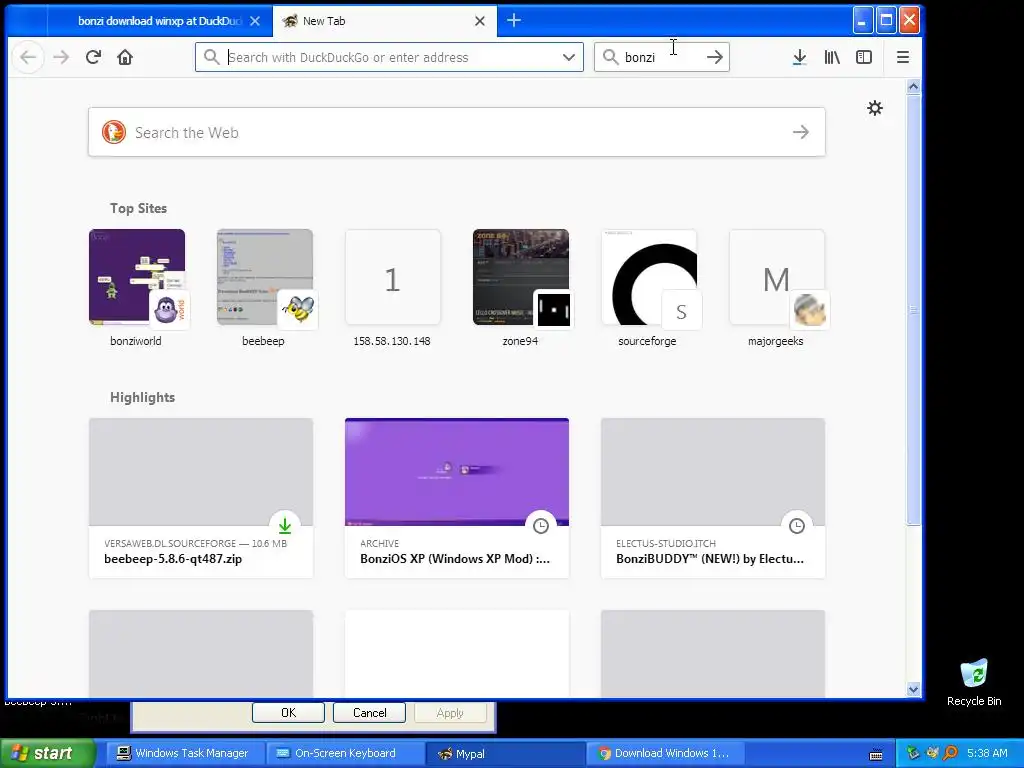This screenshot has height=768, width=1024.
Task: Open the library bookmarks icon
Action: click(832, 57)
